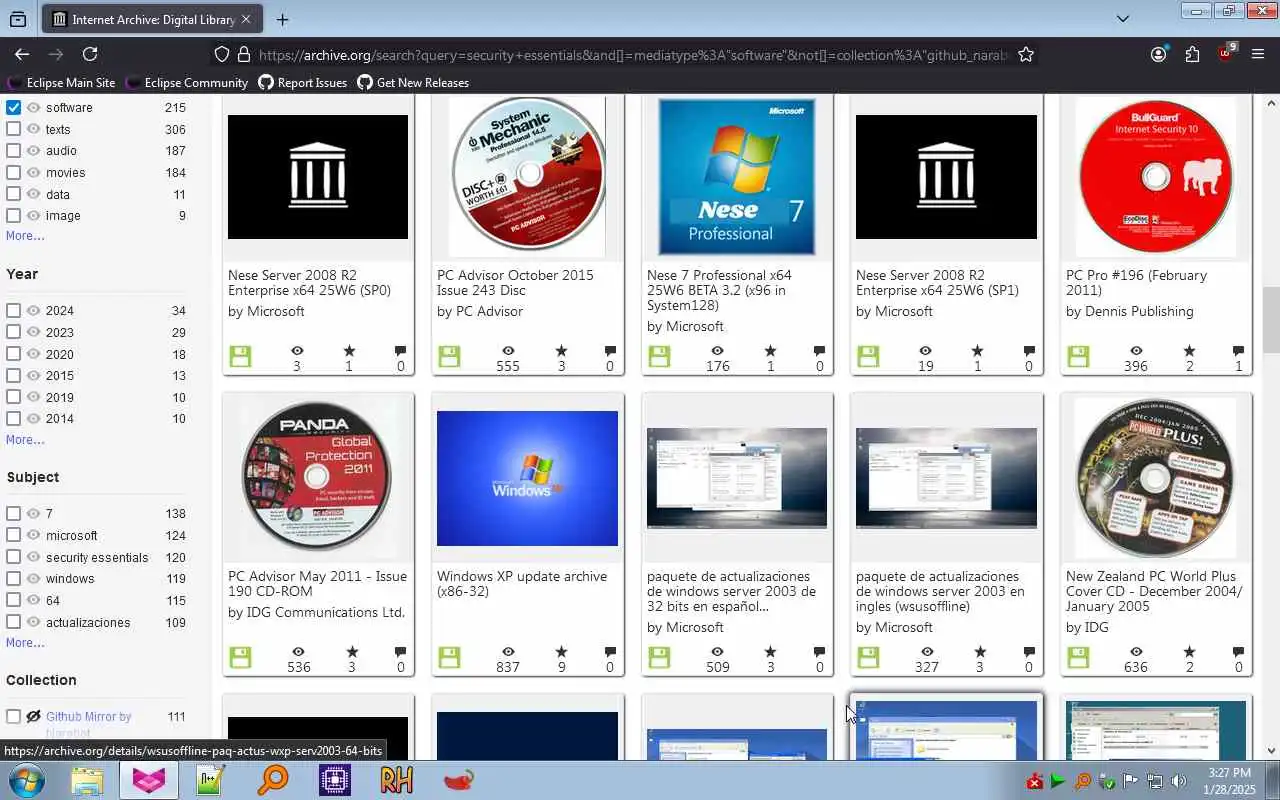
Task: Expand More under media type list
Action: (x=25, y=236)
